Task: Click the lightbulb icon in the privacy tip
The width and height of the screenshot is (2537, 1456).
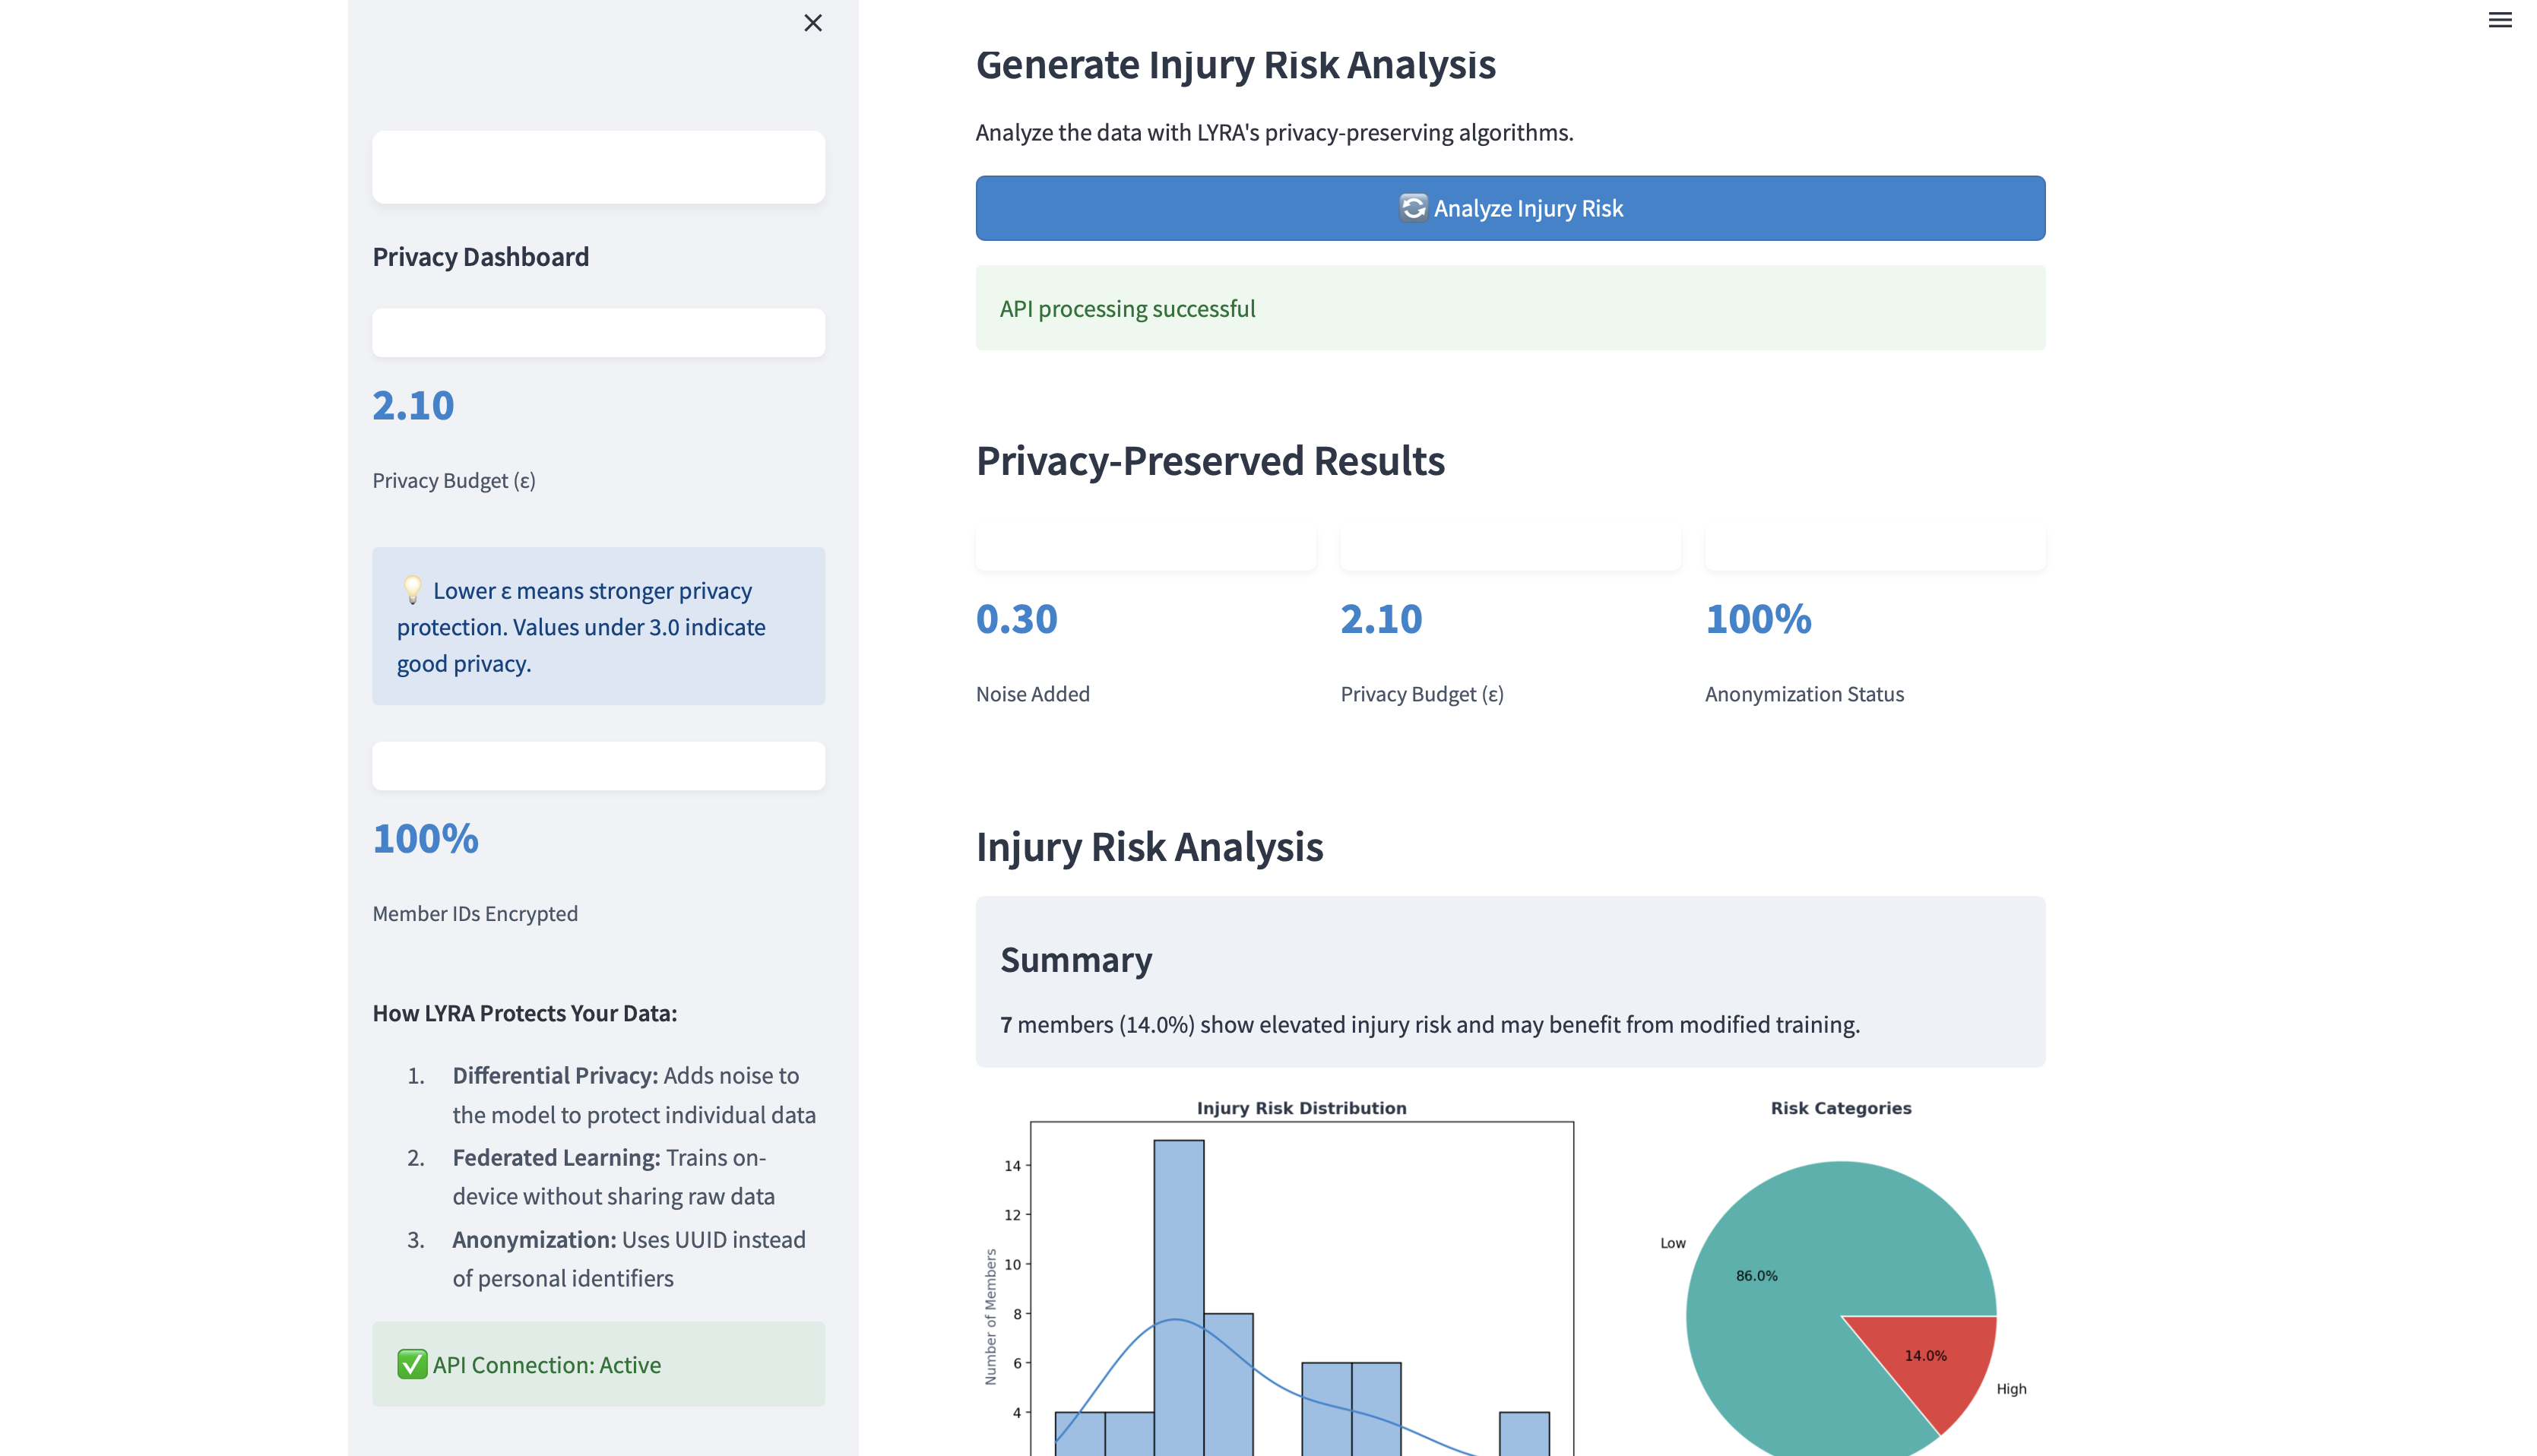Action: [412, 590]
